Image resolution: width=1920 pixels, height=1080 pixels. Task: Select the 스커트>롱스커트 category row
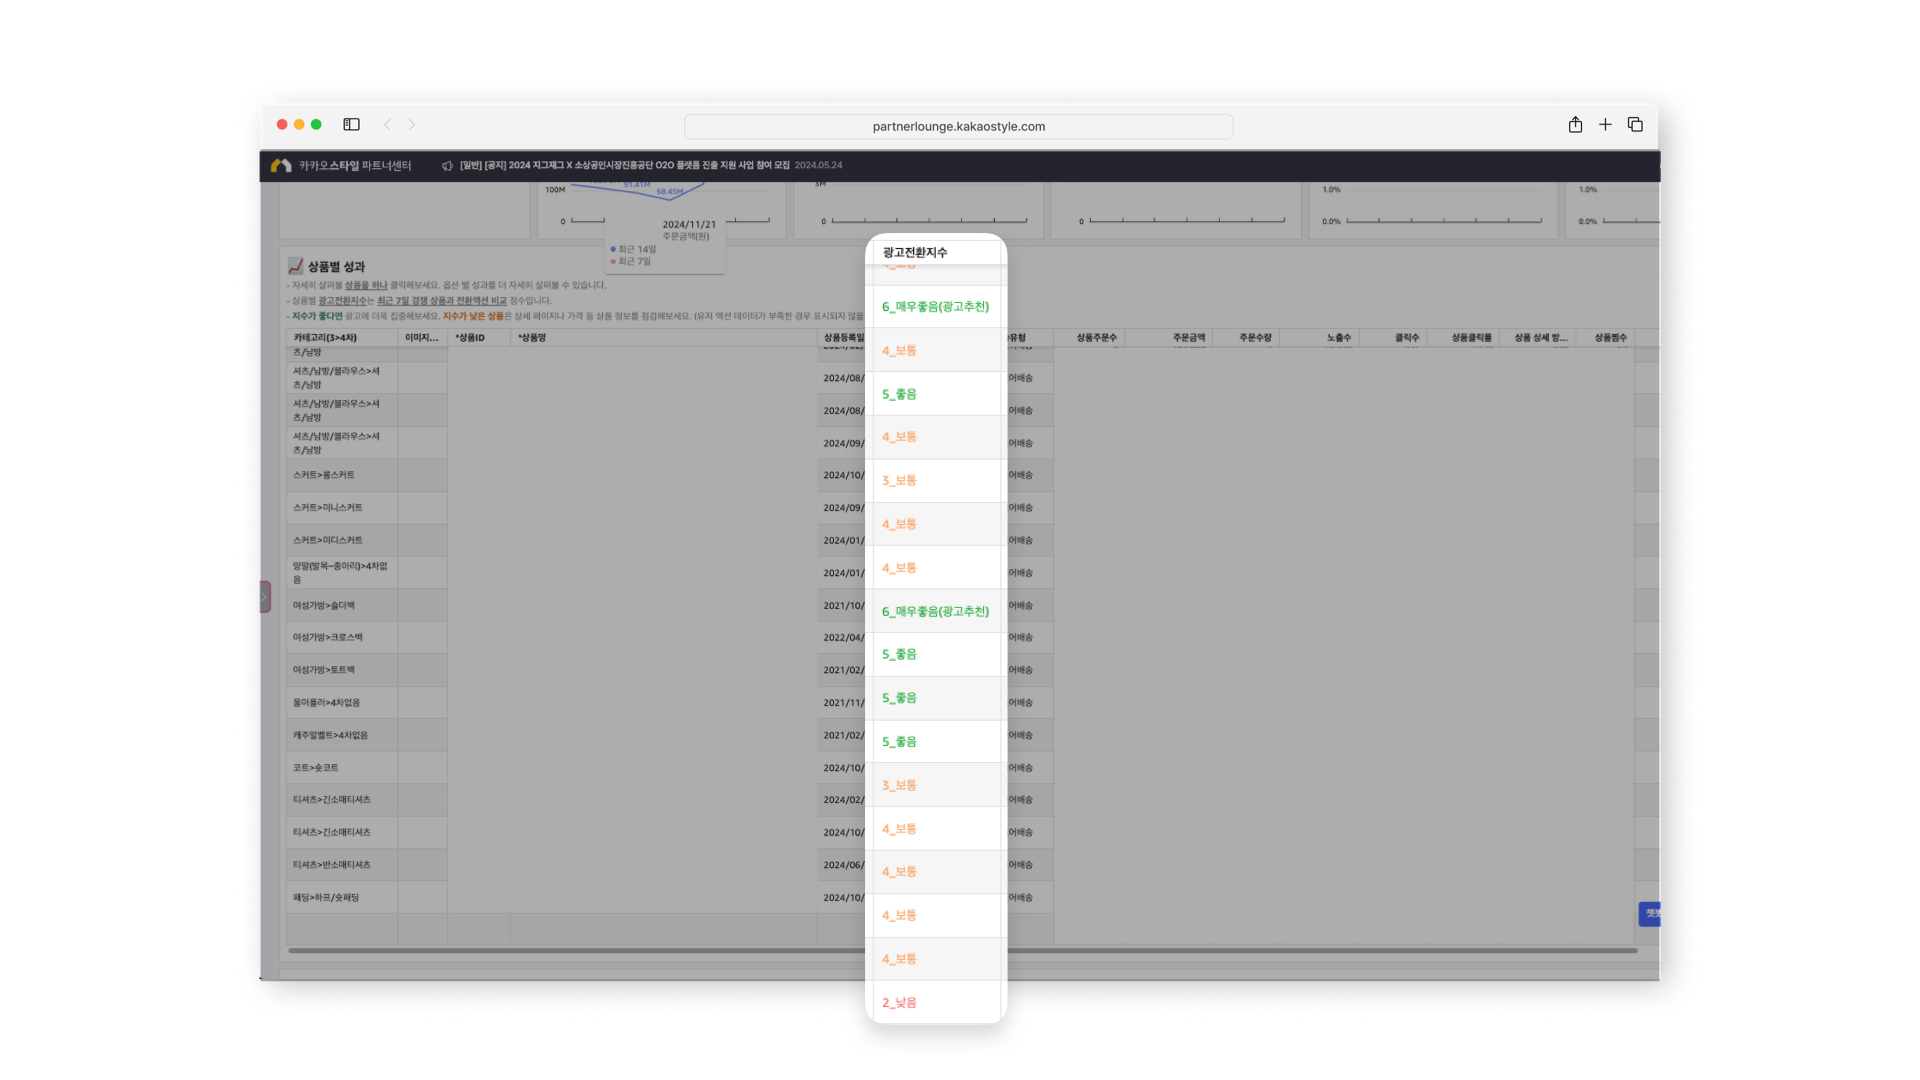coord(342,475)
